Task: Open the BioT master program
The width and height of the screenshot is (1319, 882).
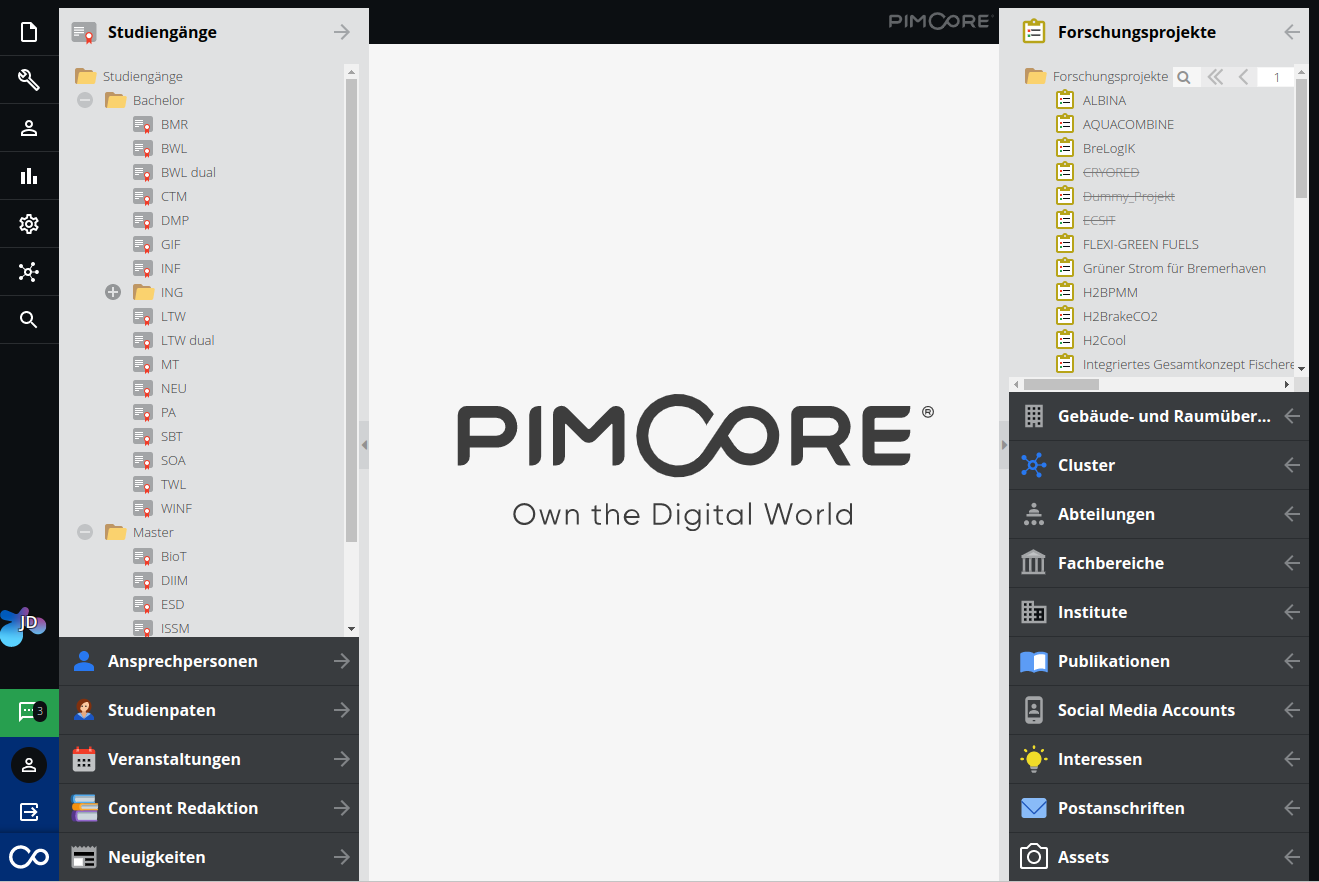Action: click(x=174, y=556)
